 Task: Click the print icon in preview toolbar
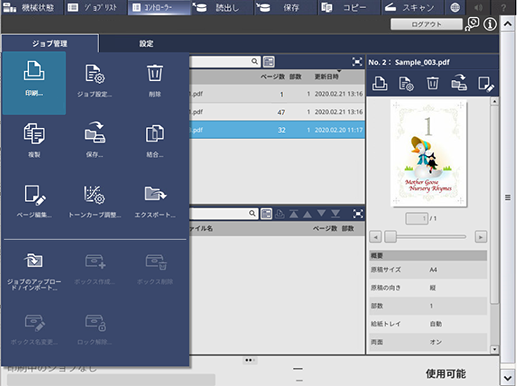[x=380, y=83]
